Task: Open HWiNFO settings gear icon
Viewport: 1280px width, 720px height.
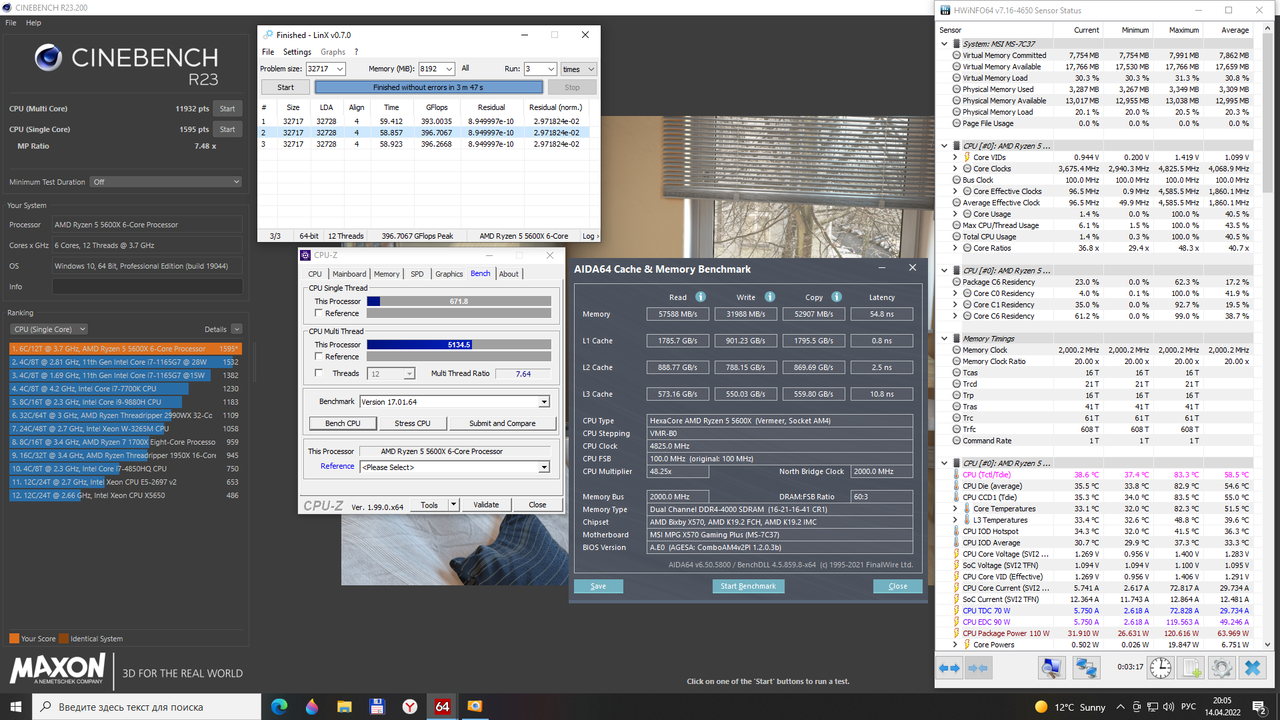Action: (1222, 667)
